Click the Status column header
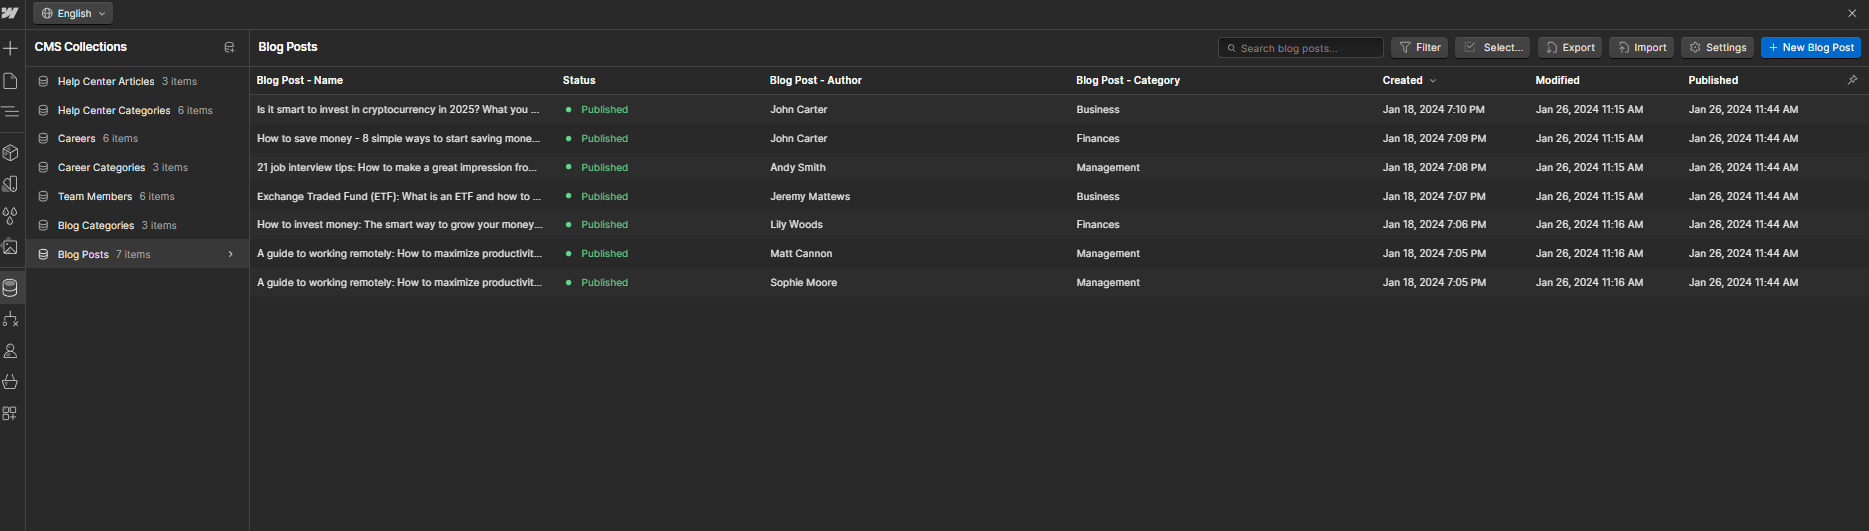Image resolution: width=1869 pixels, height=531 pixels. click(579, 80)
